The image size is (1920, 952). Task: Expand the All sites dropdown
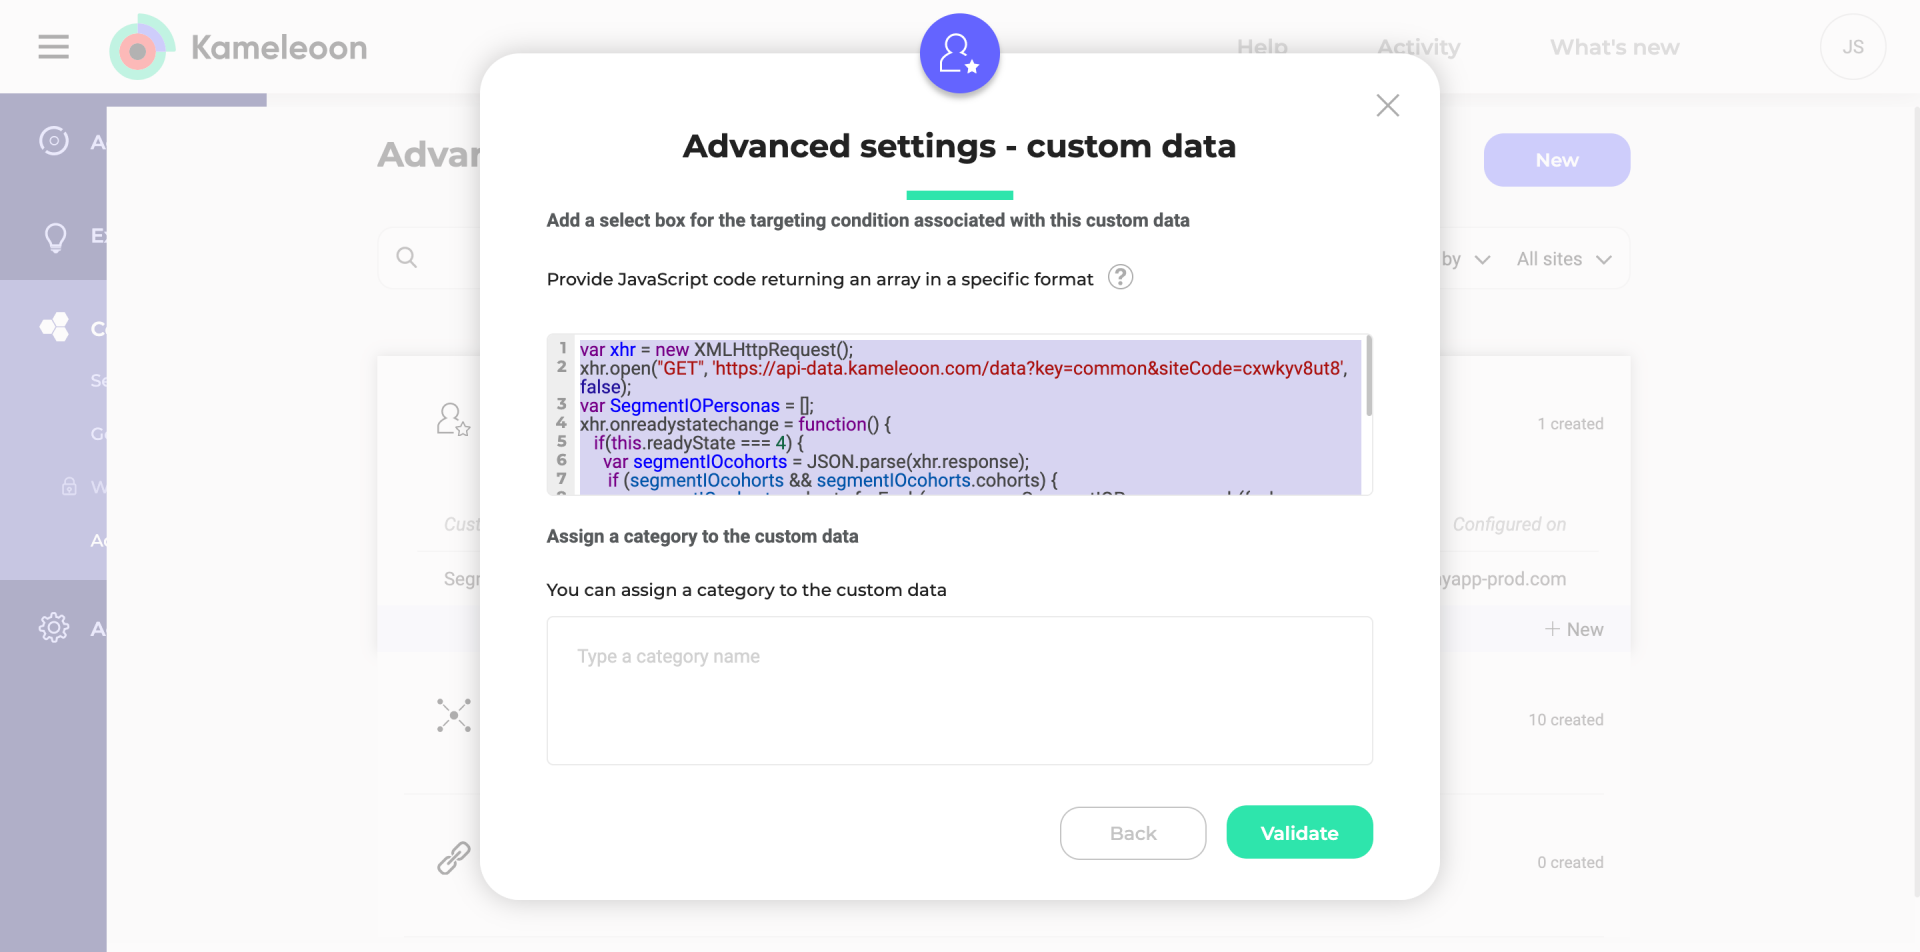[1564, 259]
